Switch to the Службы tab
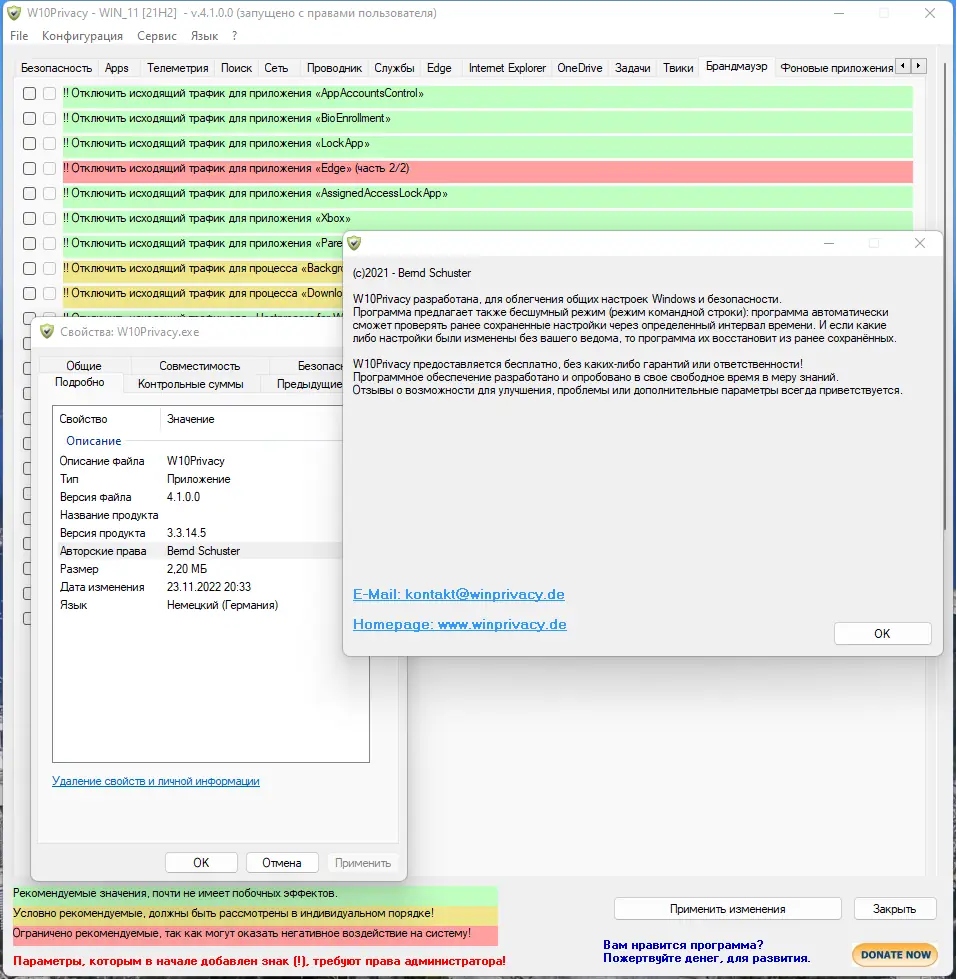Screen dimensions: 956x979 [394, 68]
